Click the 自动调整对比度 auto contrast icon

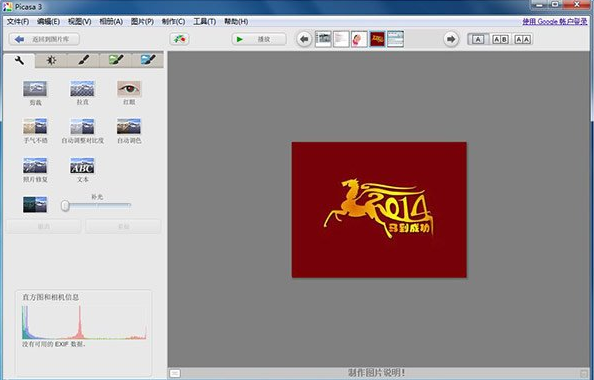82,127
